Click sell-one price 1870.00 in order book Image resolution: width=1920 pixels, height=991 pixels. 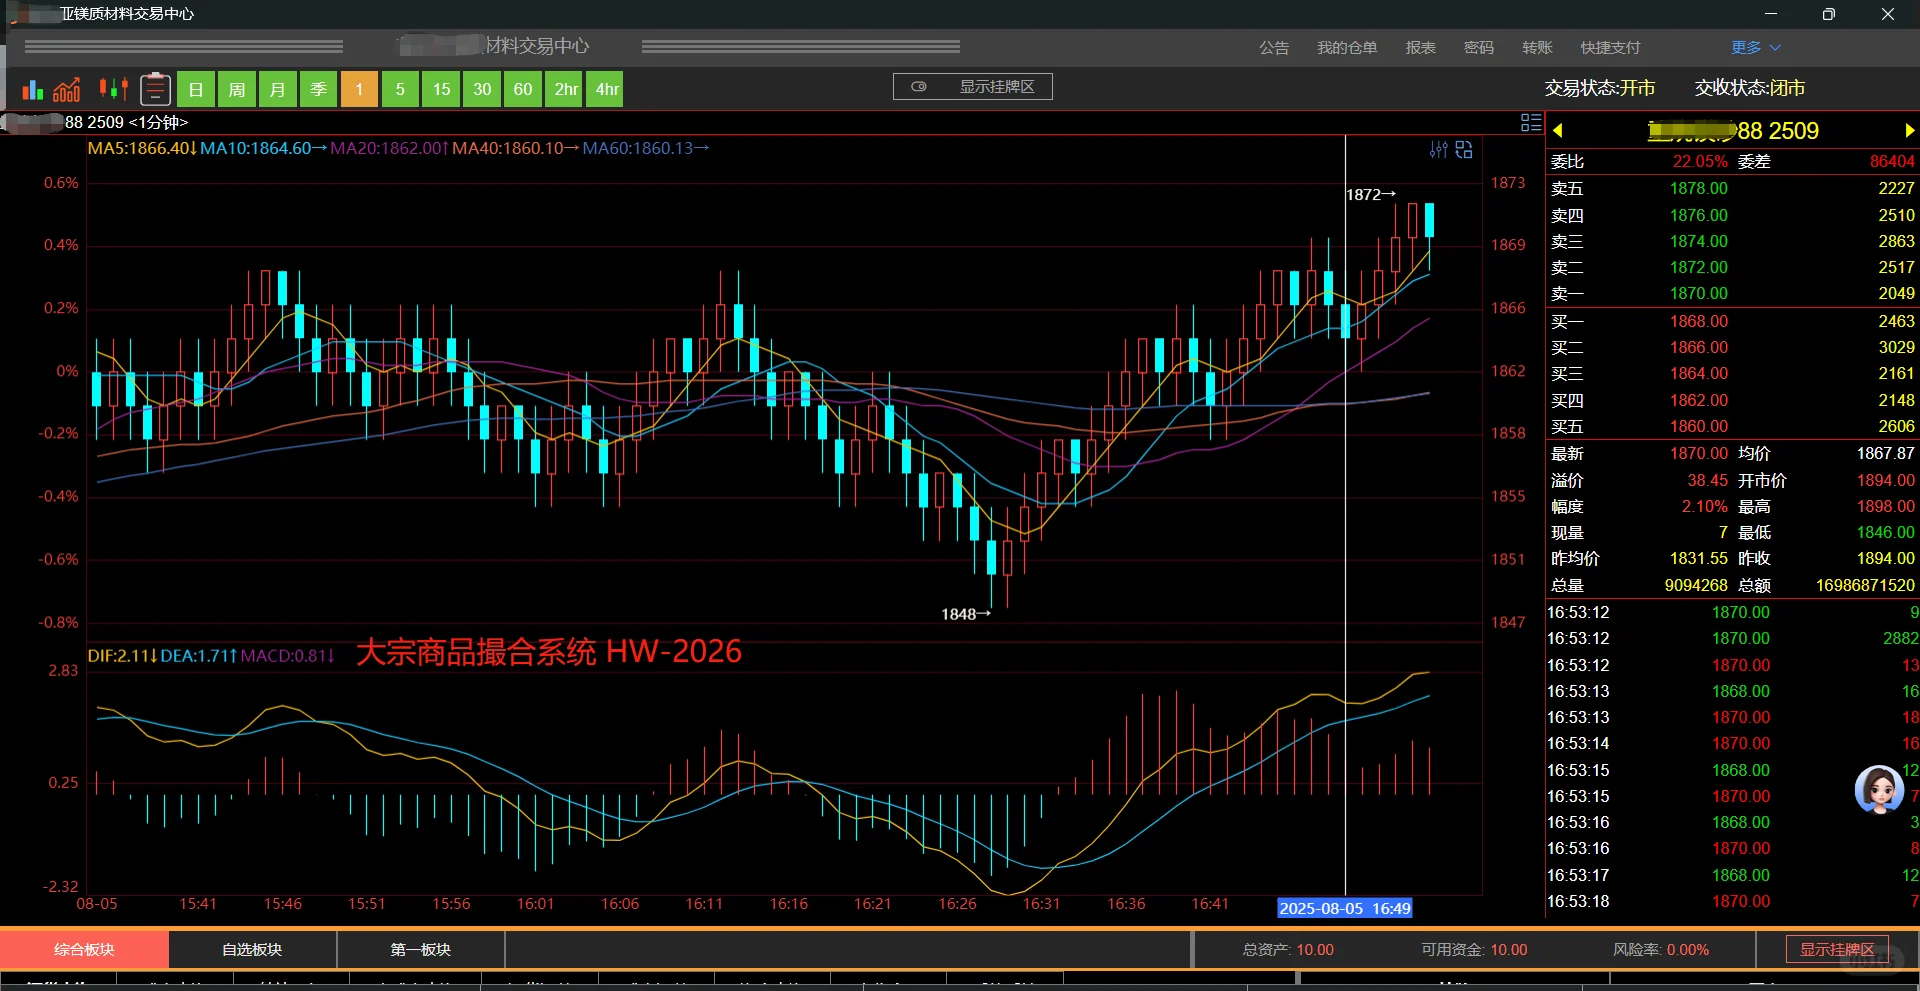pyautogui.click(x=1698, y=293)
